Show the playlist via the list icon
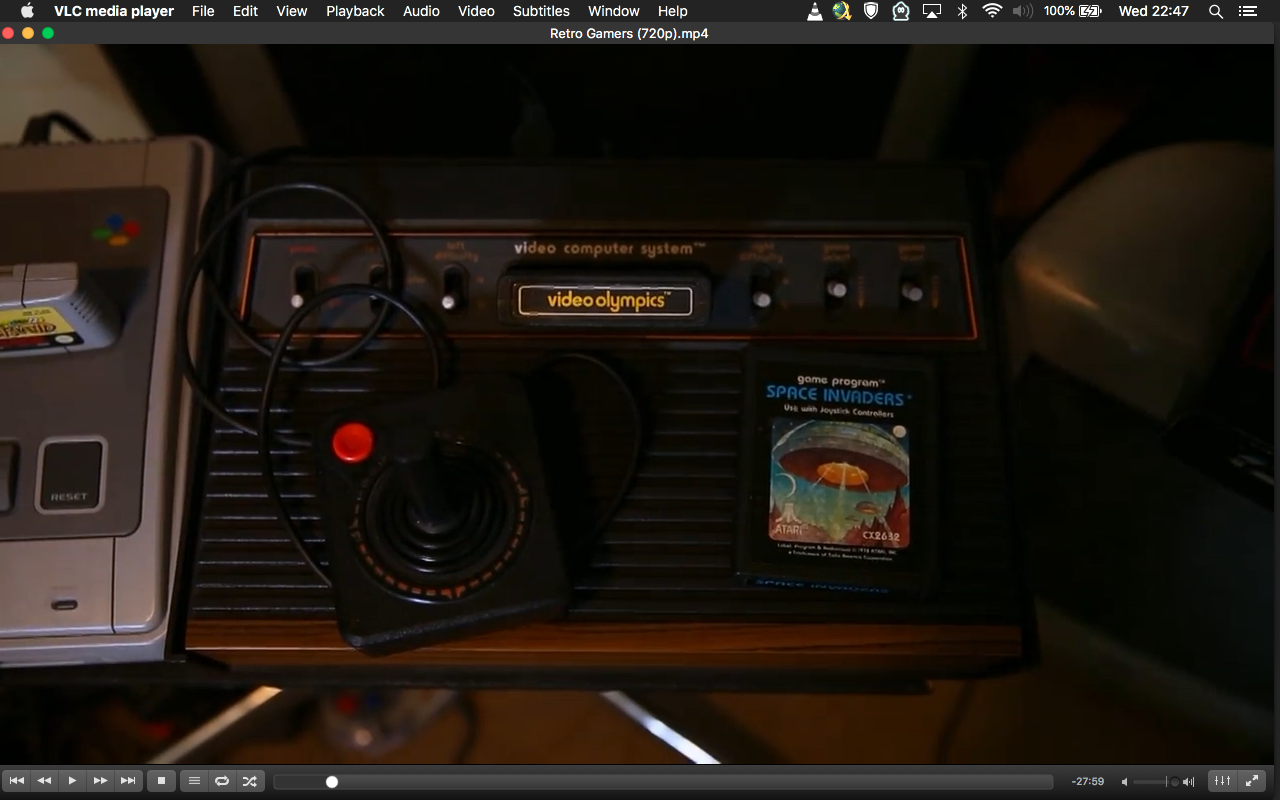The image size is (1280, 800). tap(194, 781)
